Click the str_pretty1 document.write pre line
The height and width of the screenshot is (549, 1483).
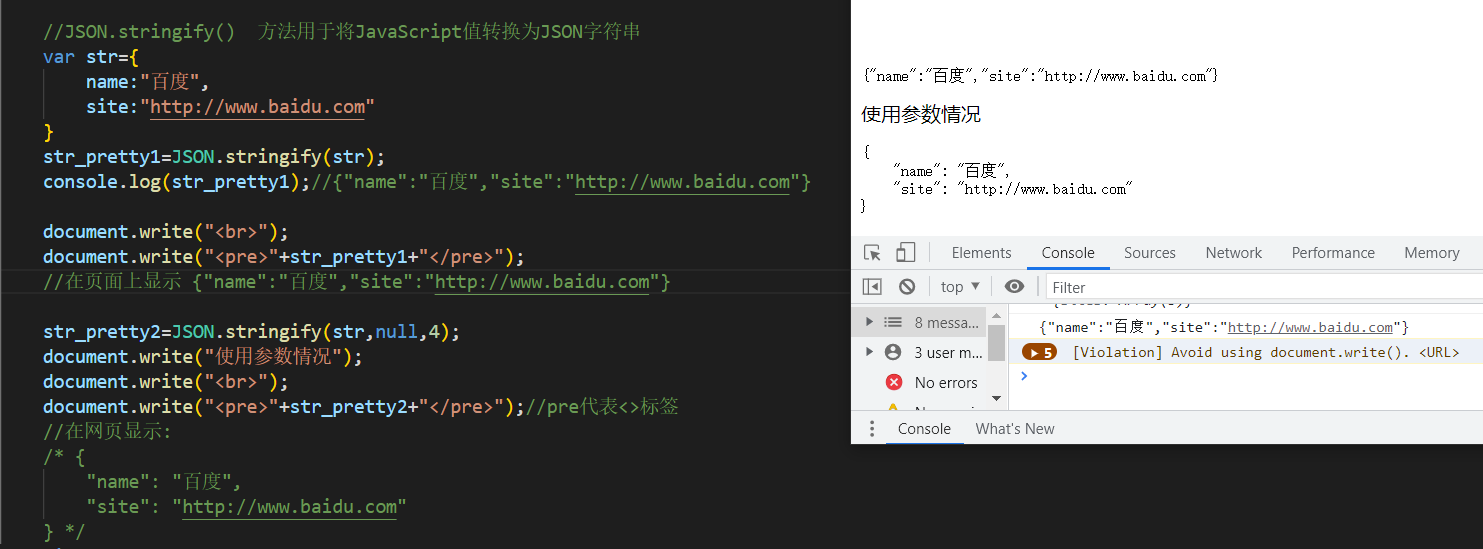pos(283,257)
